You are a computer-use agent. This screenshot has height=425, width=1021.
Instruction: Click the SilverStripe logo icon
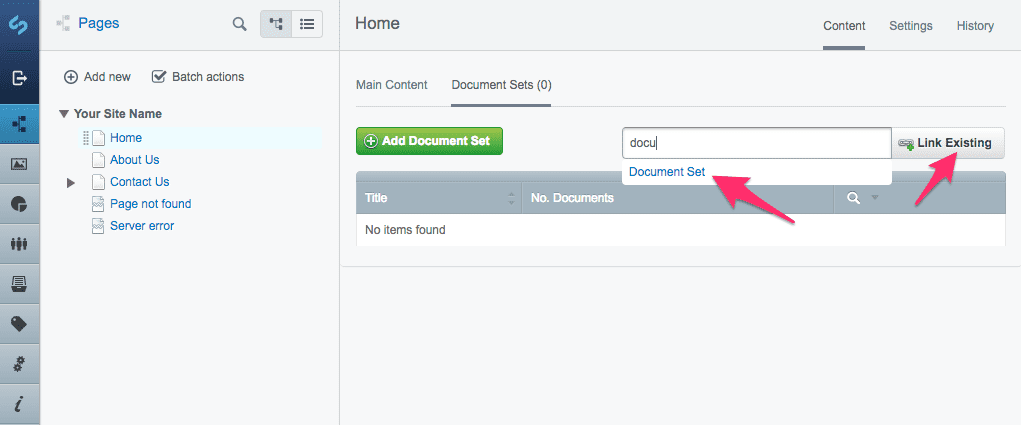point(19,24)
